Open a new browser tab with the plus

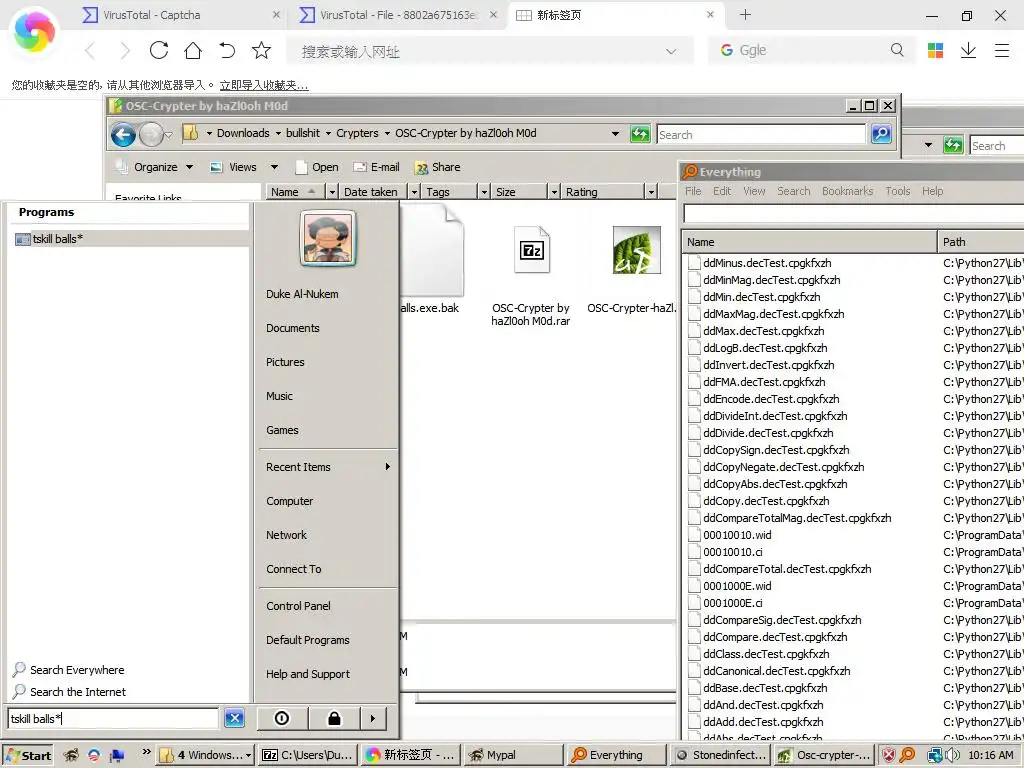click(745, 14)
